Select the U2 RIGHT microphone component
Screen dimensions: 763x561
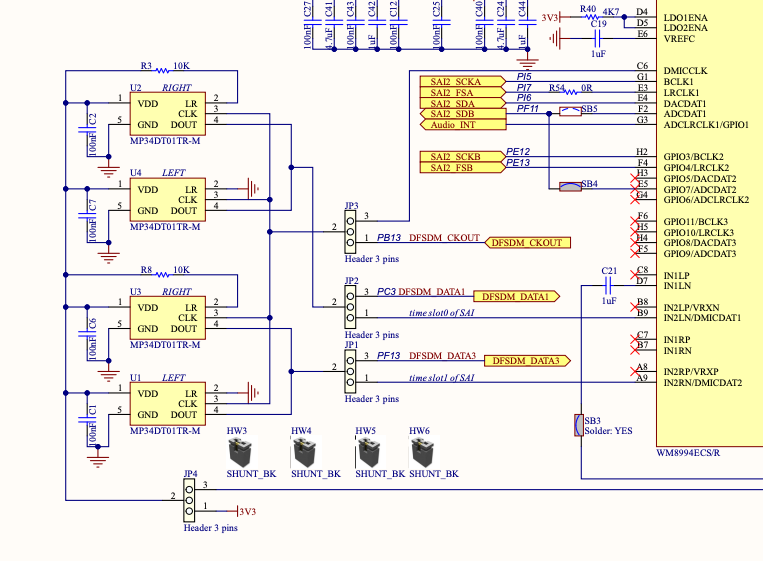[x=167, y=113]
